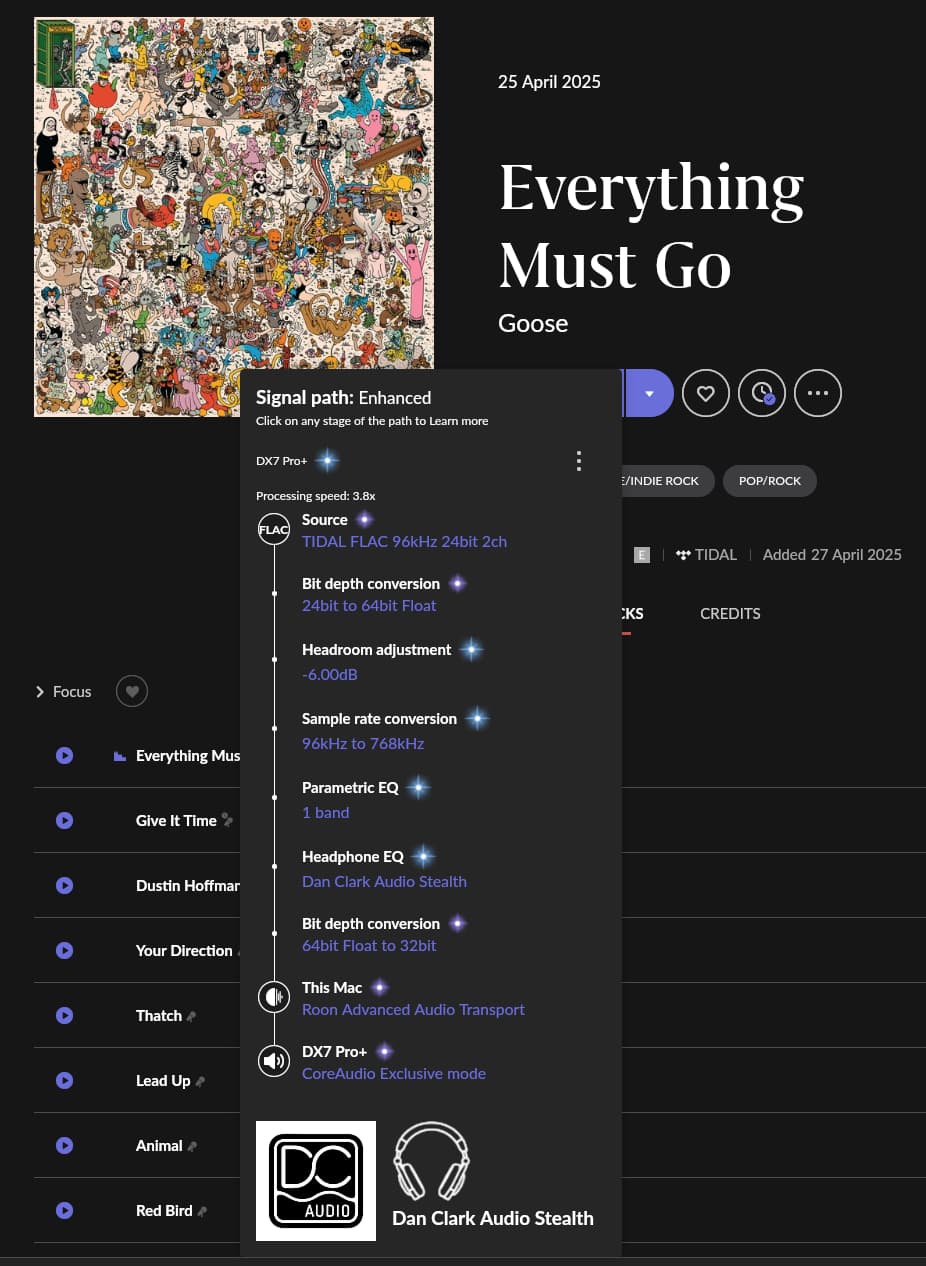Click the star next to Headphone EQ
The height and width of the screenshot is (1266, 926).
(x=423, y=856)
